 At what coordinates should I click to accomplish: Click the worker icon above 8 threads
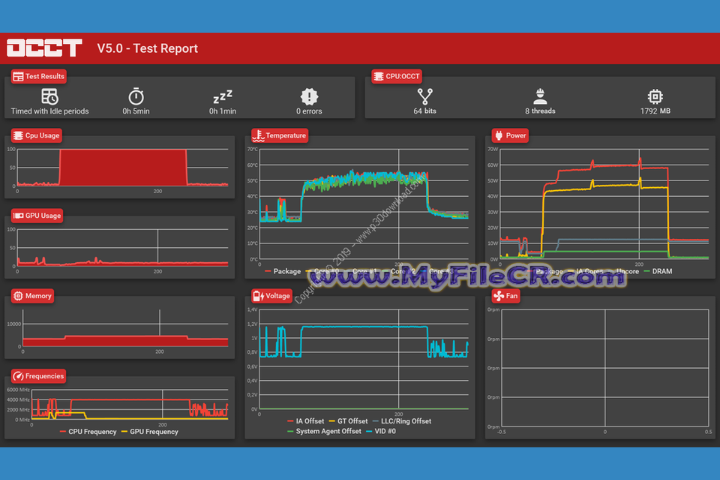tap(540, 96)
